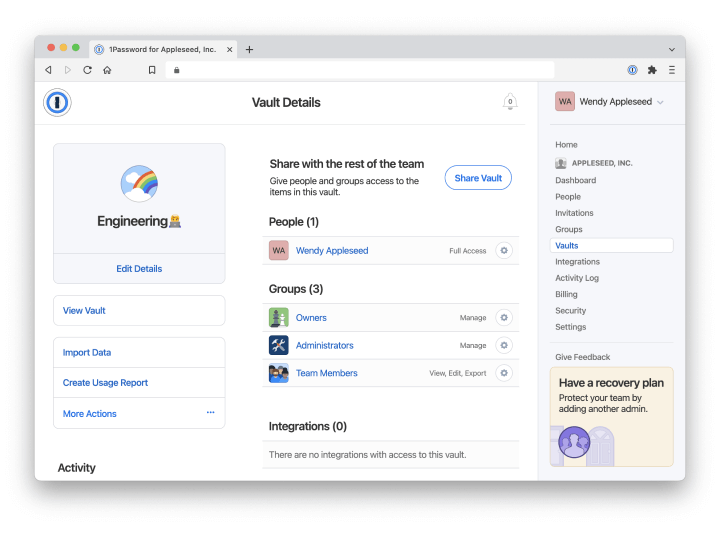
Task: Open the Owners group link
Action: [311, 318]
